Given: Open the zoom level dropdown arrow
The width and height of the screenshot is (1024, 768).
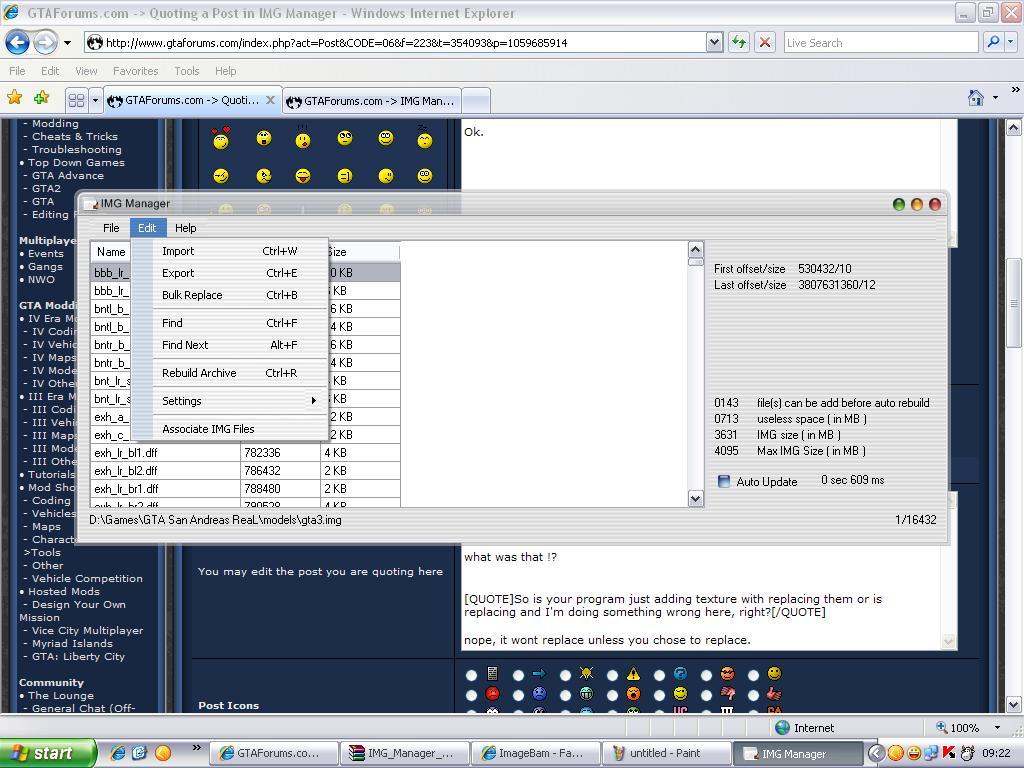Looking at the screenshot, I should 997,728.
